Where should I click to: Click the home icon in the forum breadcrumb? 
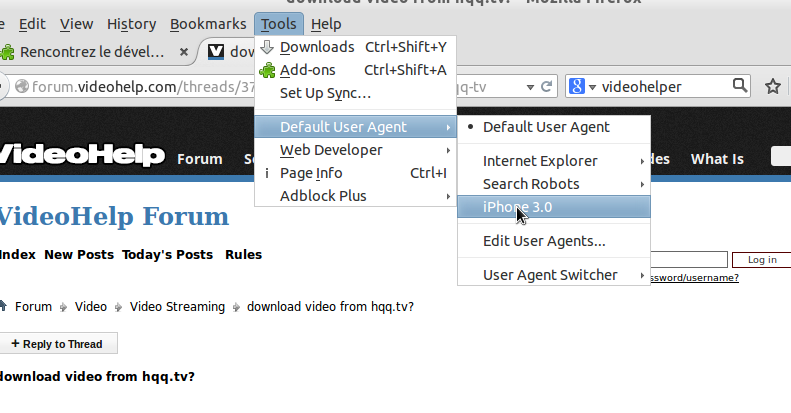pos(3,307)
